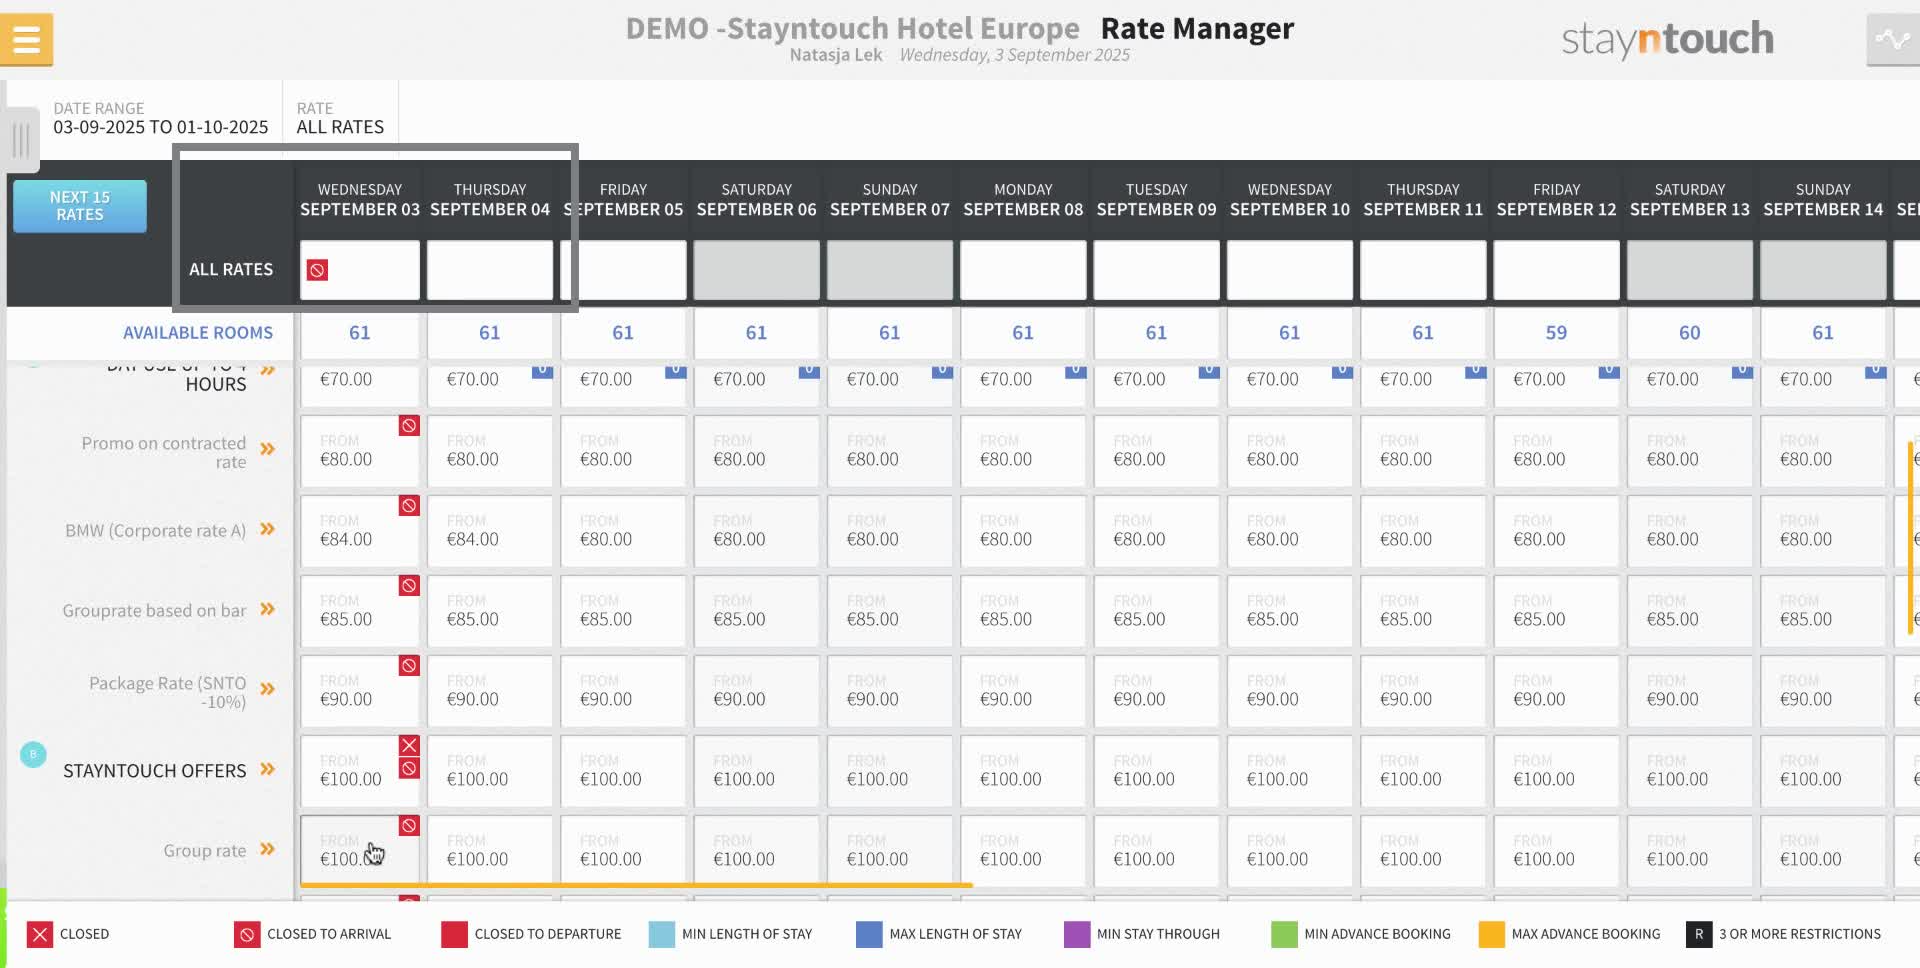Screen dimensions: 1920x968
Task: Open the analytics graph icon in the header
Action: coord(1892,40)
